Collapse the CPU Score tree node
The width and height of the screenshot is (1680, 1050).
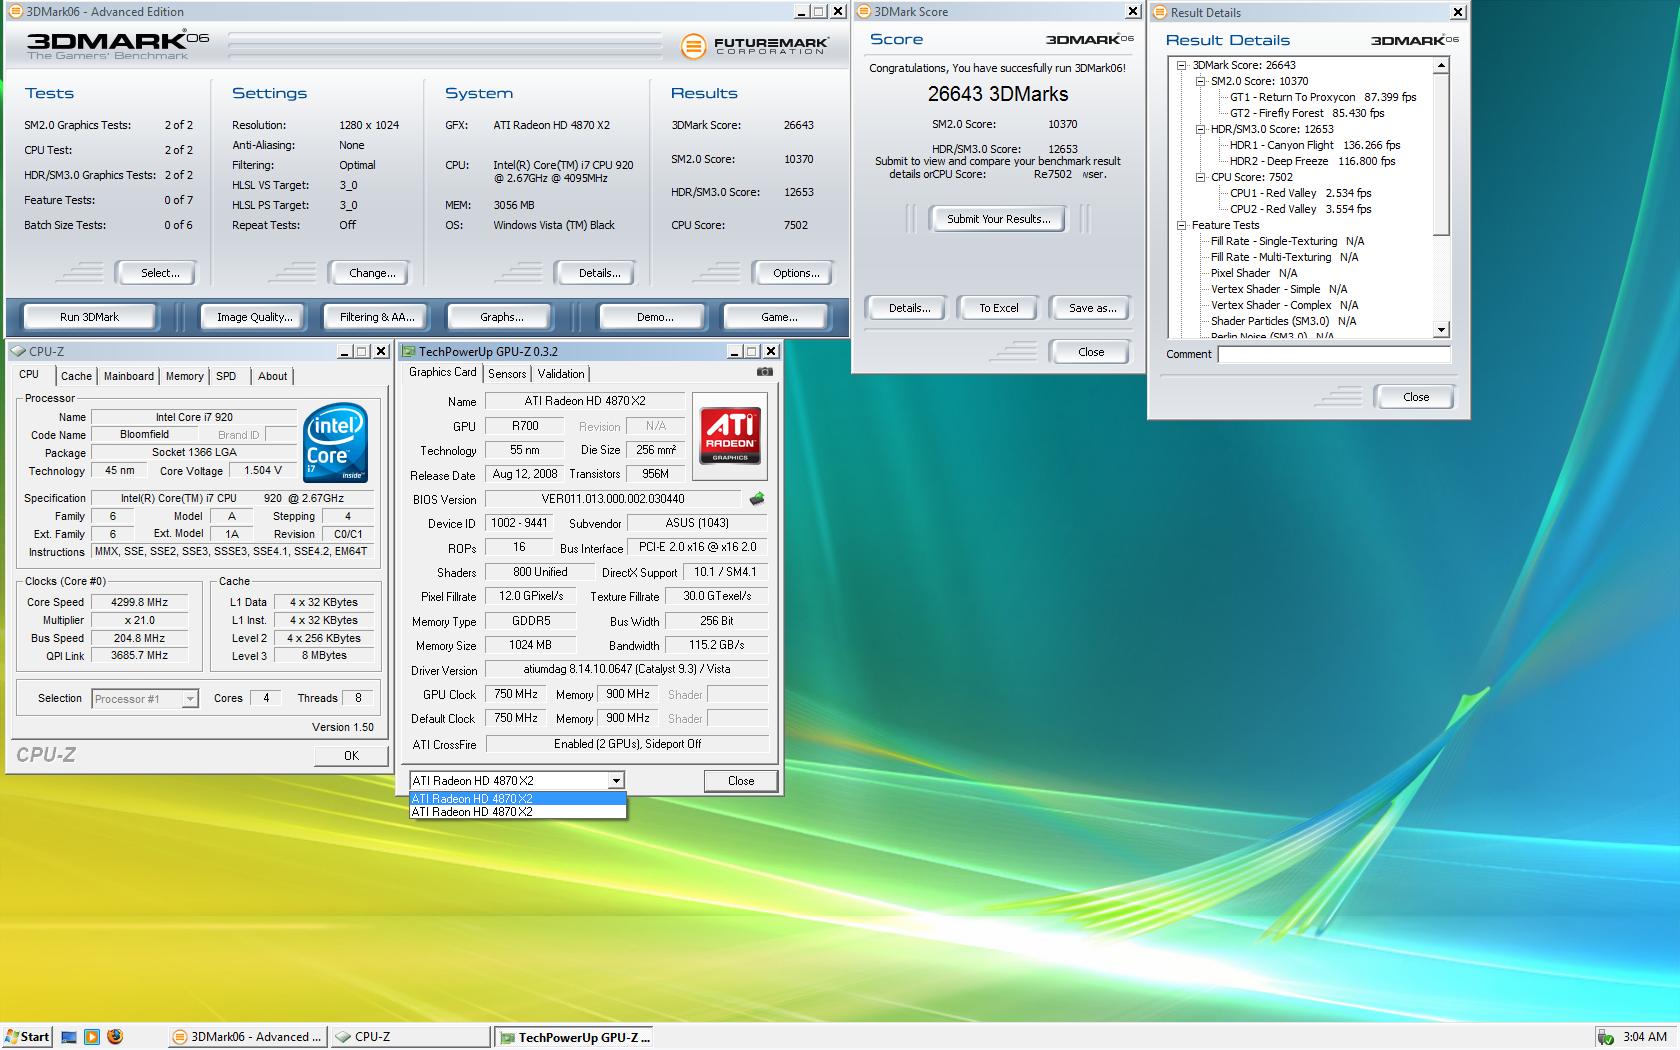point(1200,177)
